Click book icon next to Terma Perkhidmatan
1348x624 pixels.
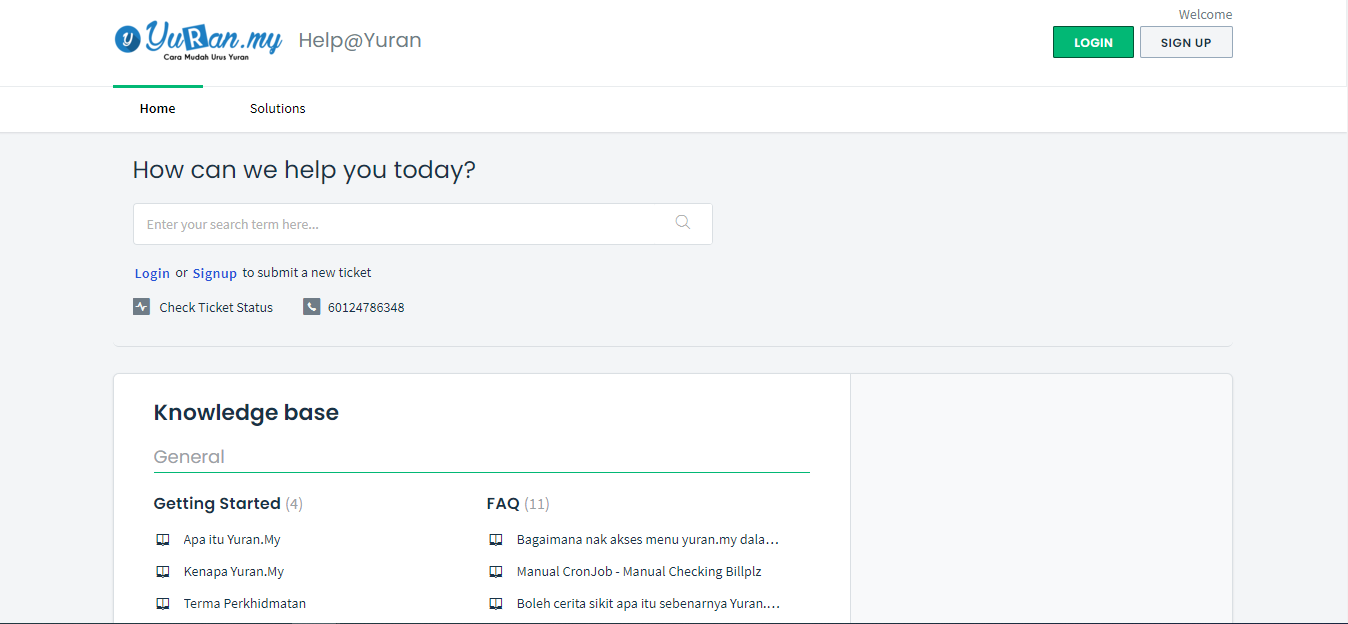point(163,604)
